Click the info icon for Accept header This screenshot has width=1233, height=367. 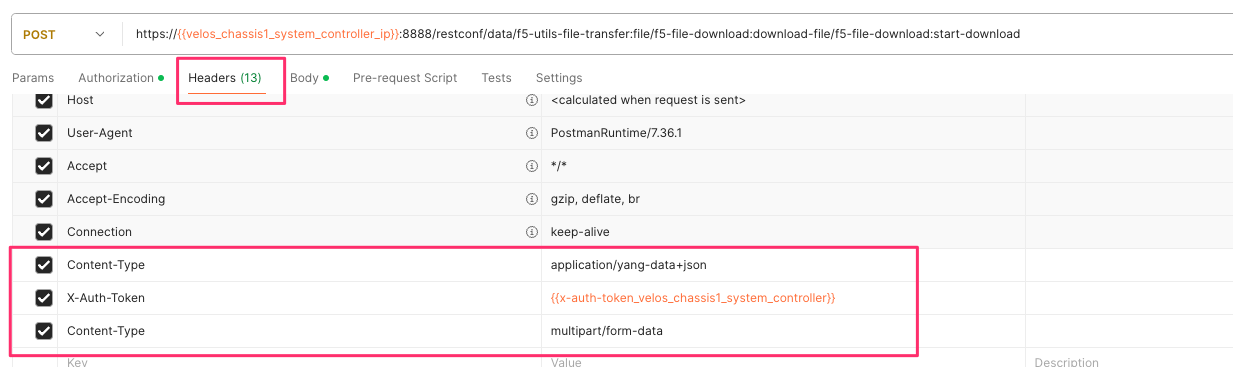coord(531,166)
